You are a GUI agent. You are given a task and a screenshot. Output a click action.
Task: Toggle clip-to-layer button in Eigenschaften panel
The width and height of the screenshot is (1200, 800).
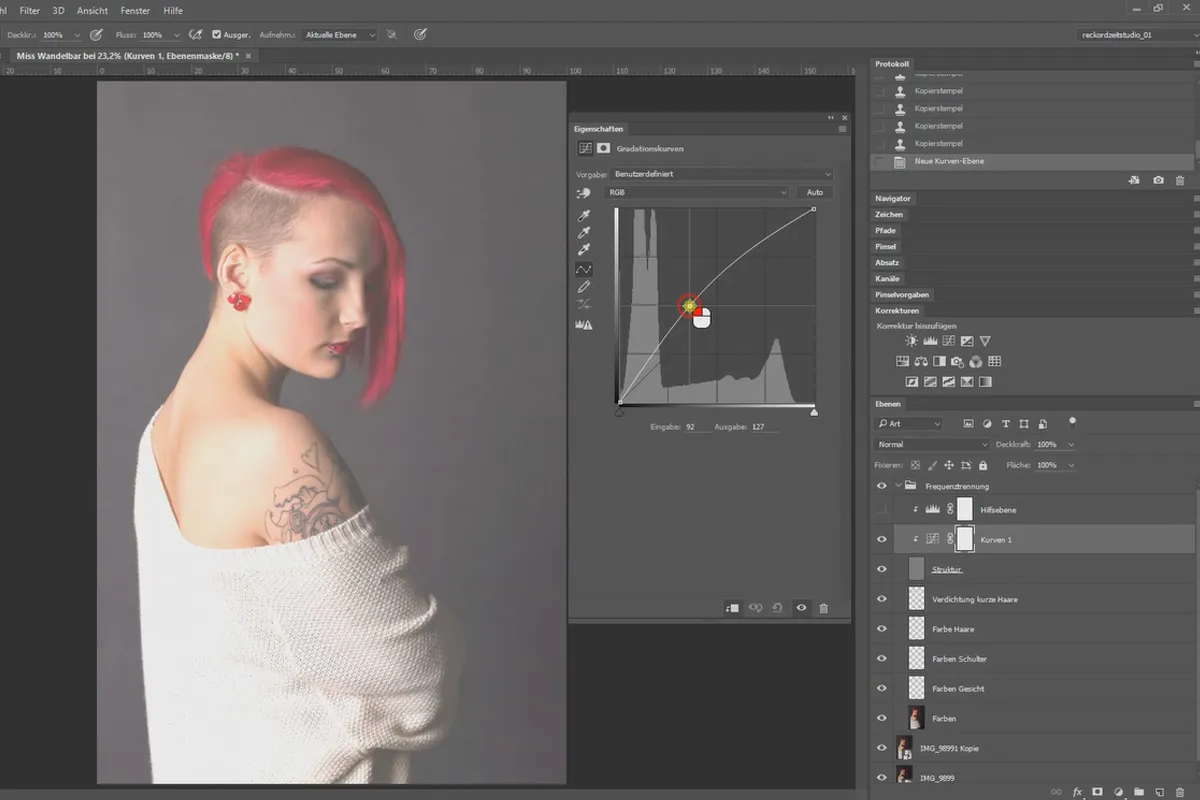pyautogui.click(x=733, y=608)
